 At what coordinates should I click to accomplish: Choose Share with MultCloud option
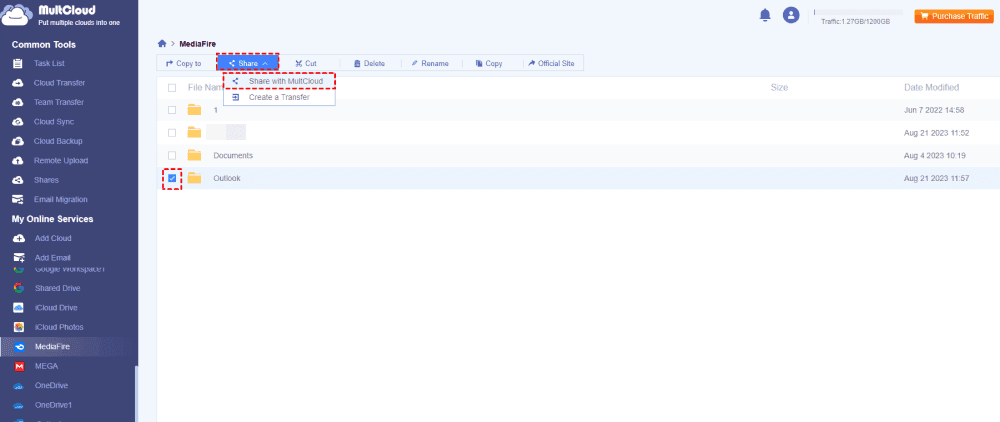click(x=279, y=82)
